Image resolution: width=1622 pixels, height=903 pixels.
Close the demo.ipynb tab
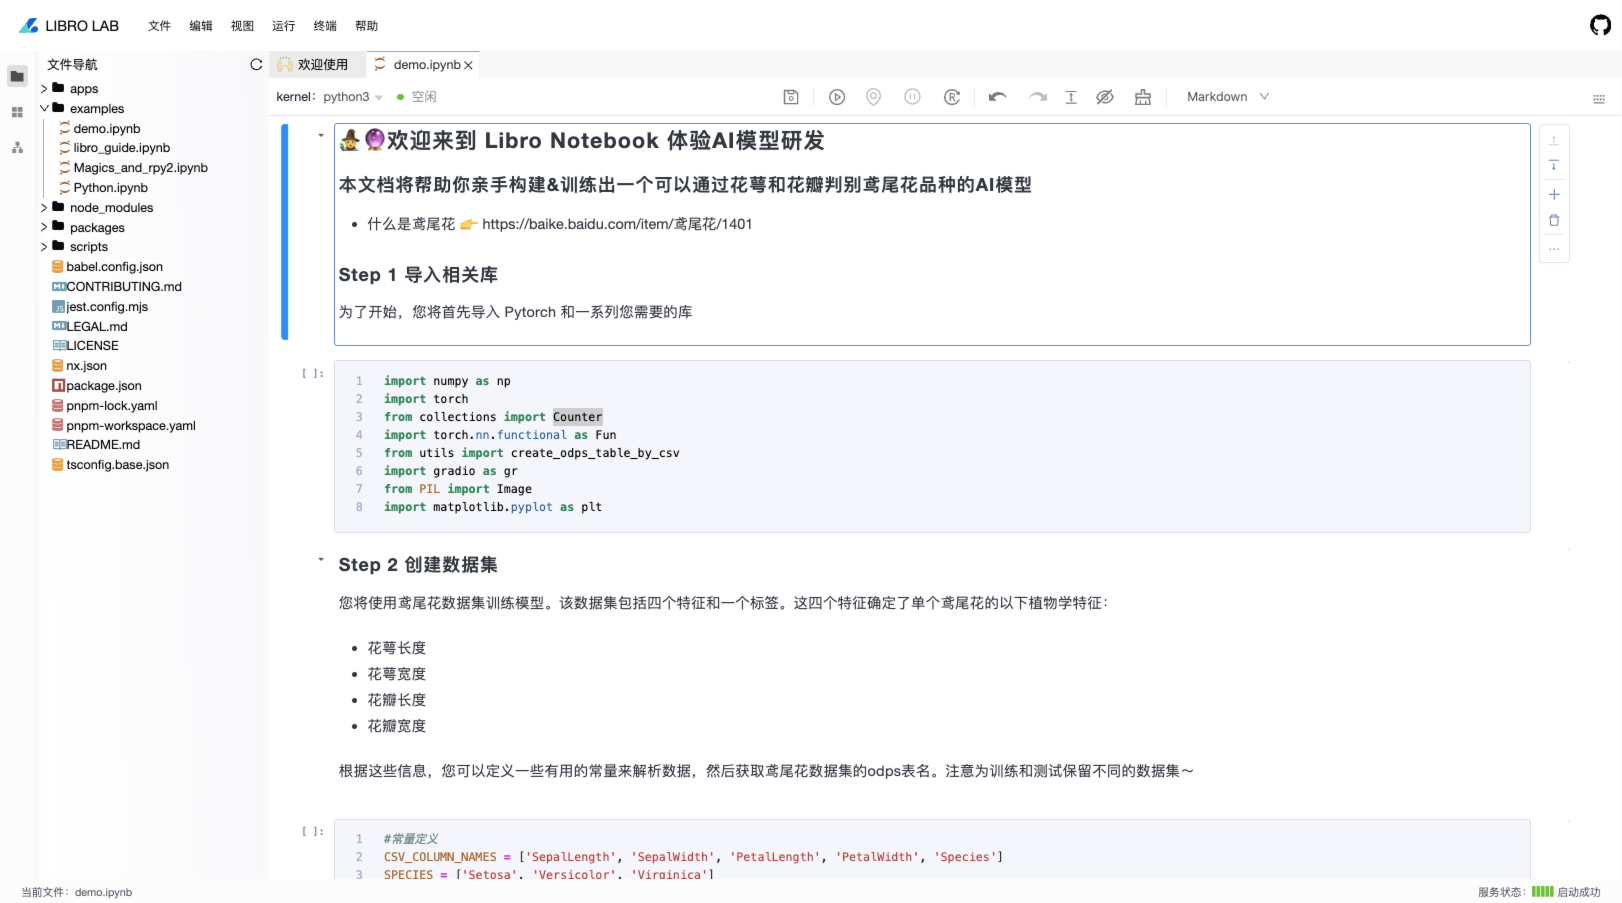[468, 65]
